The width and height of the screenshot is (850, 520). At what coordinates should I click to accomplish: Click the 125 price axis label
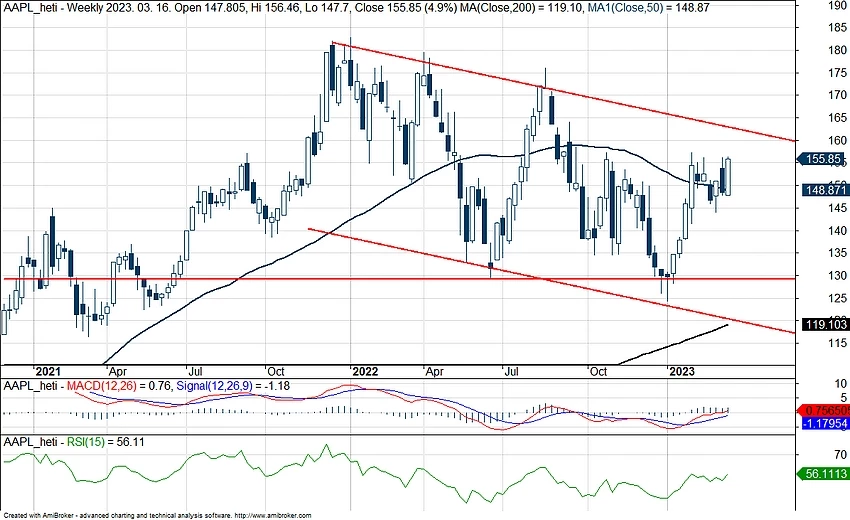point(837,298)
